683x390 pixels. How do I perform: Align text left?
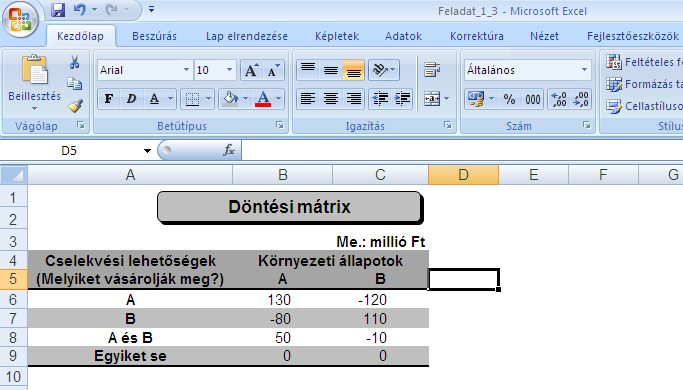(x=308, y=99)
